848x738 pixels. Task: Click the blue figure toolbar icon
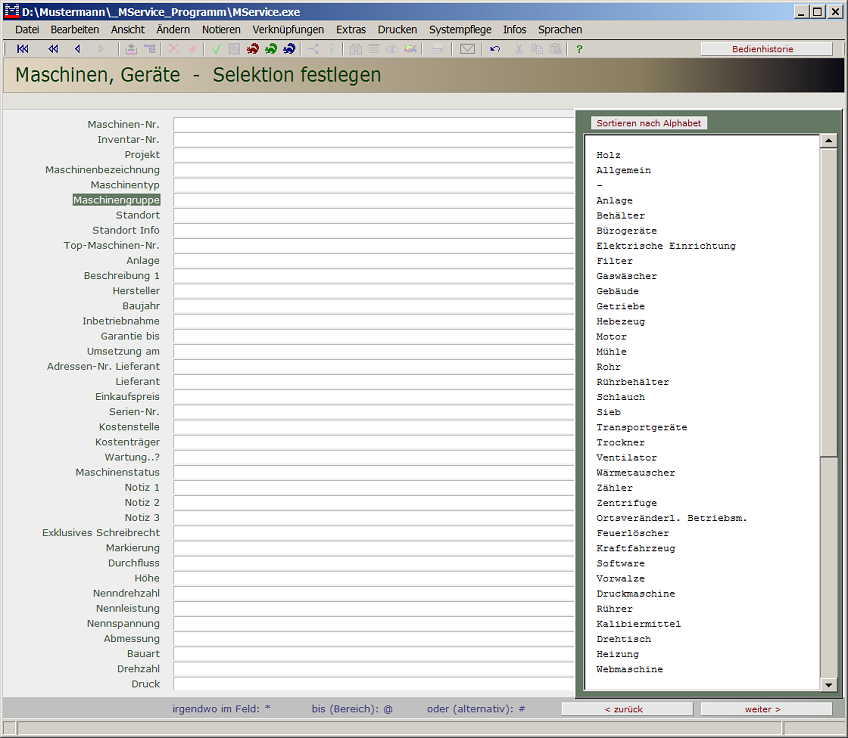click(289, 49)
